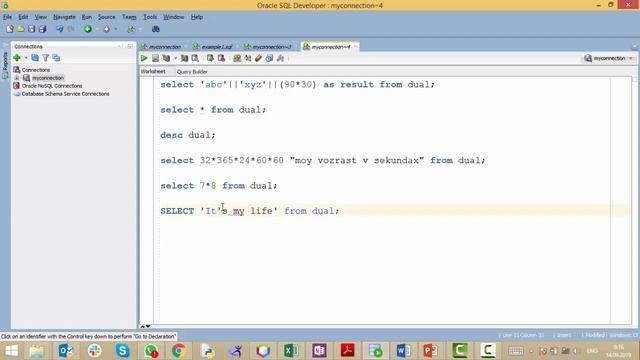Click the SQL Worksheet icon in main toolbar
640x360 pixels.
click(x=131, y=29)
